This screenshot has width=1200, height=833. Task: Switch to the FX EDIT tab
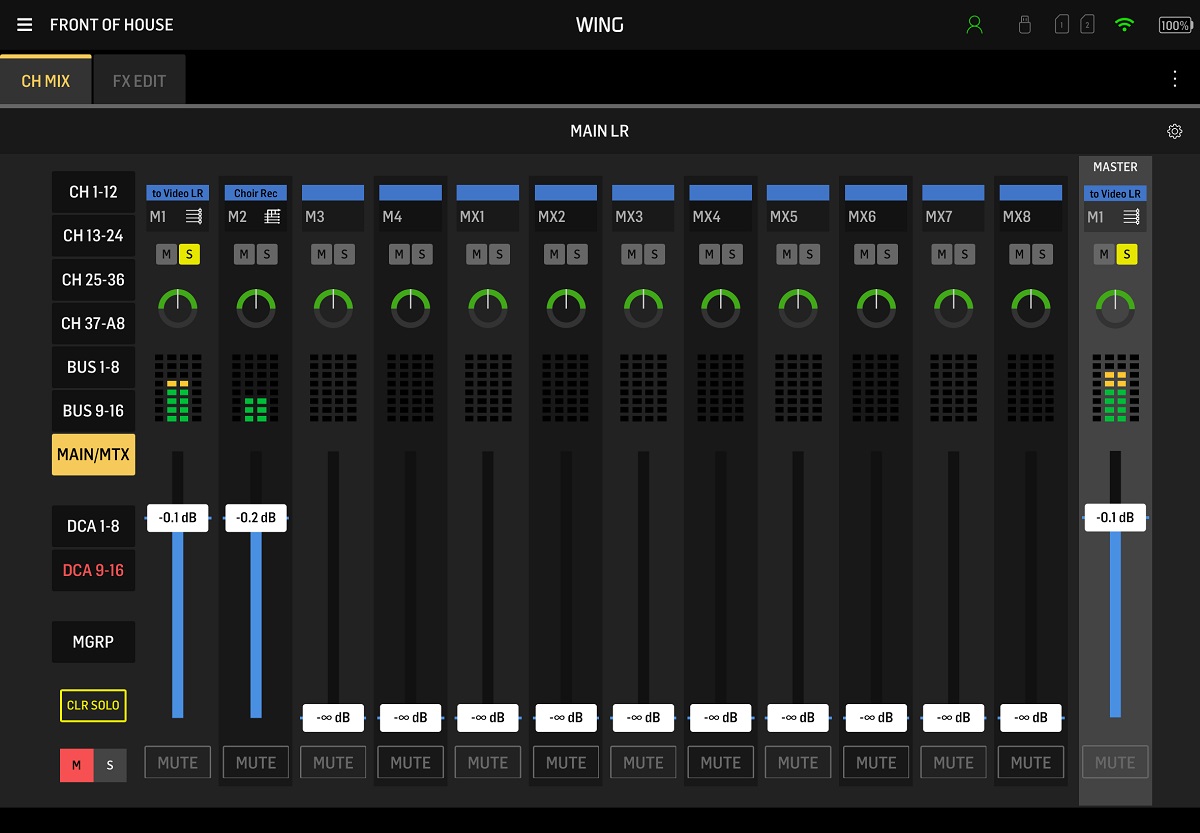(x=139, y=81)
